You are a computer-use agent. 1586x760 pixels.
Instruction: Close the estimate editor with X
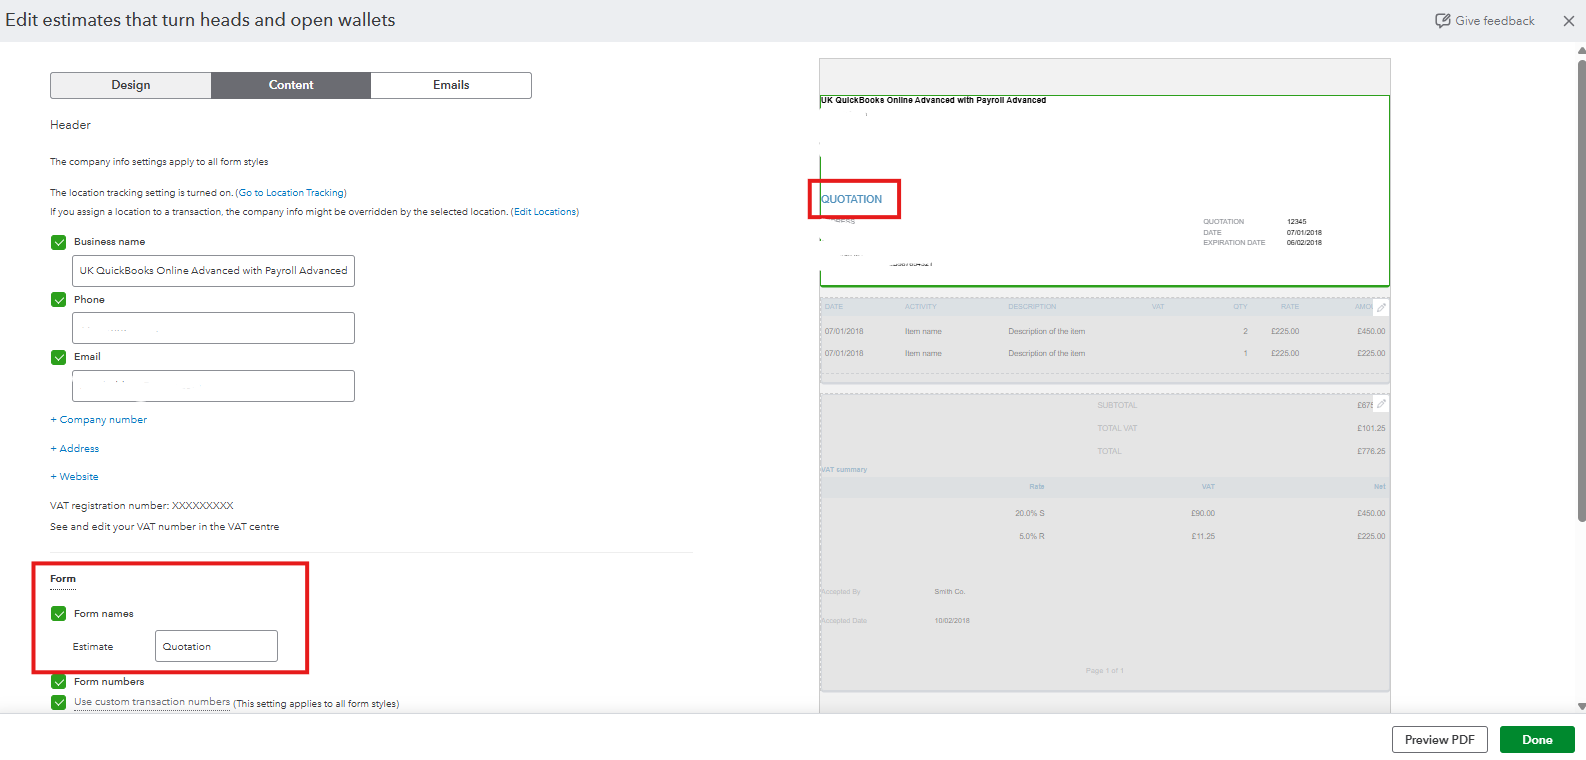coord(1568,21)
